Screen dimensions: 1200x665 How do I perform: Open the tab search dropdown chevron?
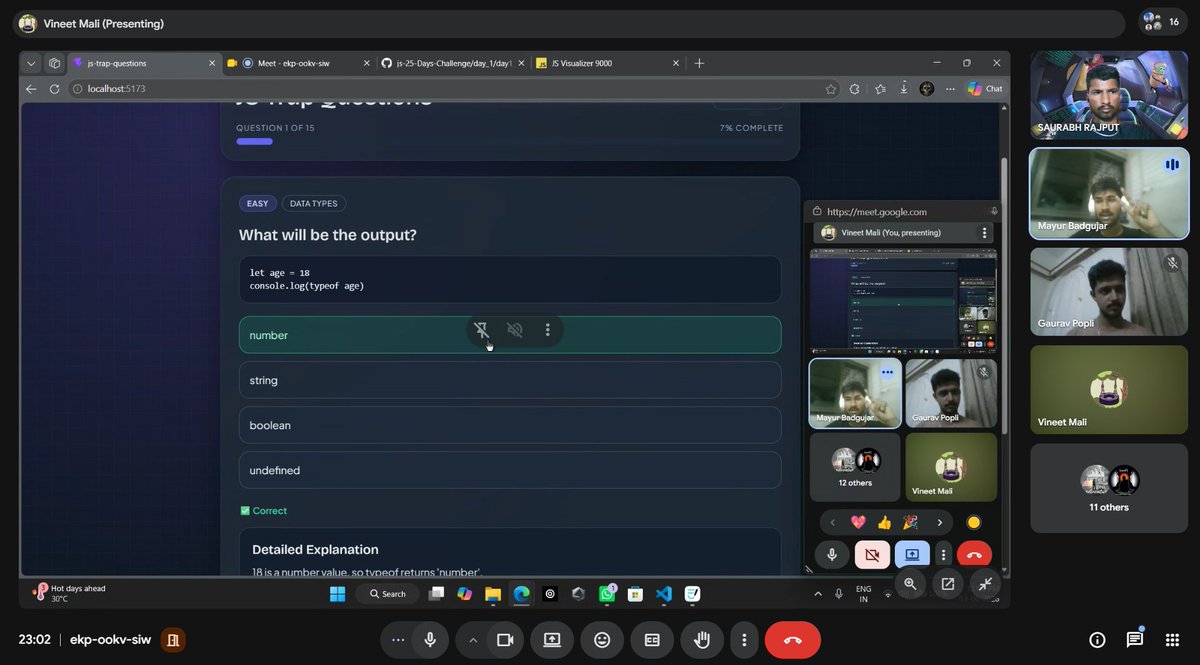pos(31,63)
